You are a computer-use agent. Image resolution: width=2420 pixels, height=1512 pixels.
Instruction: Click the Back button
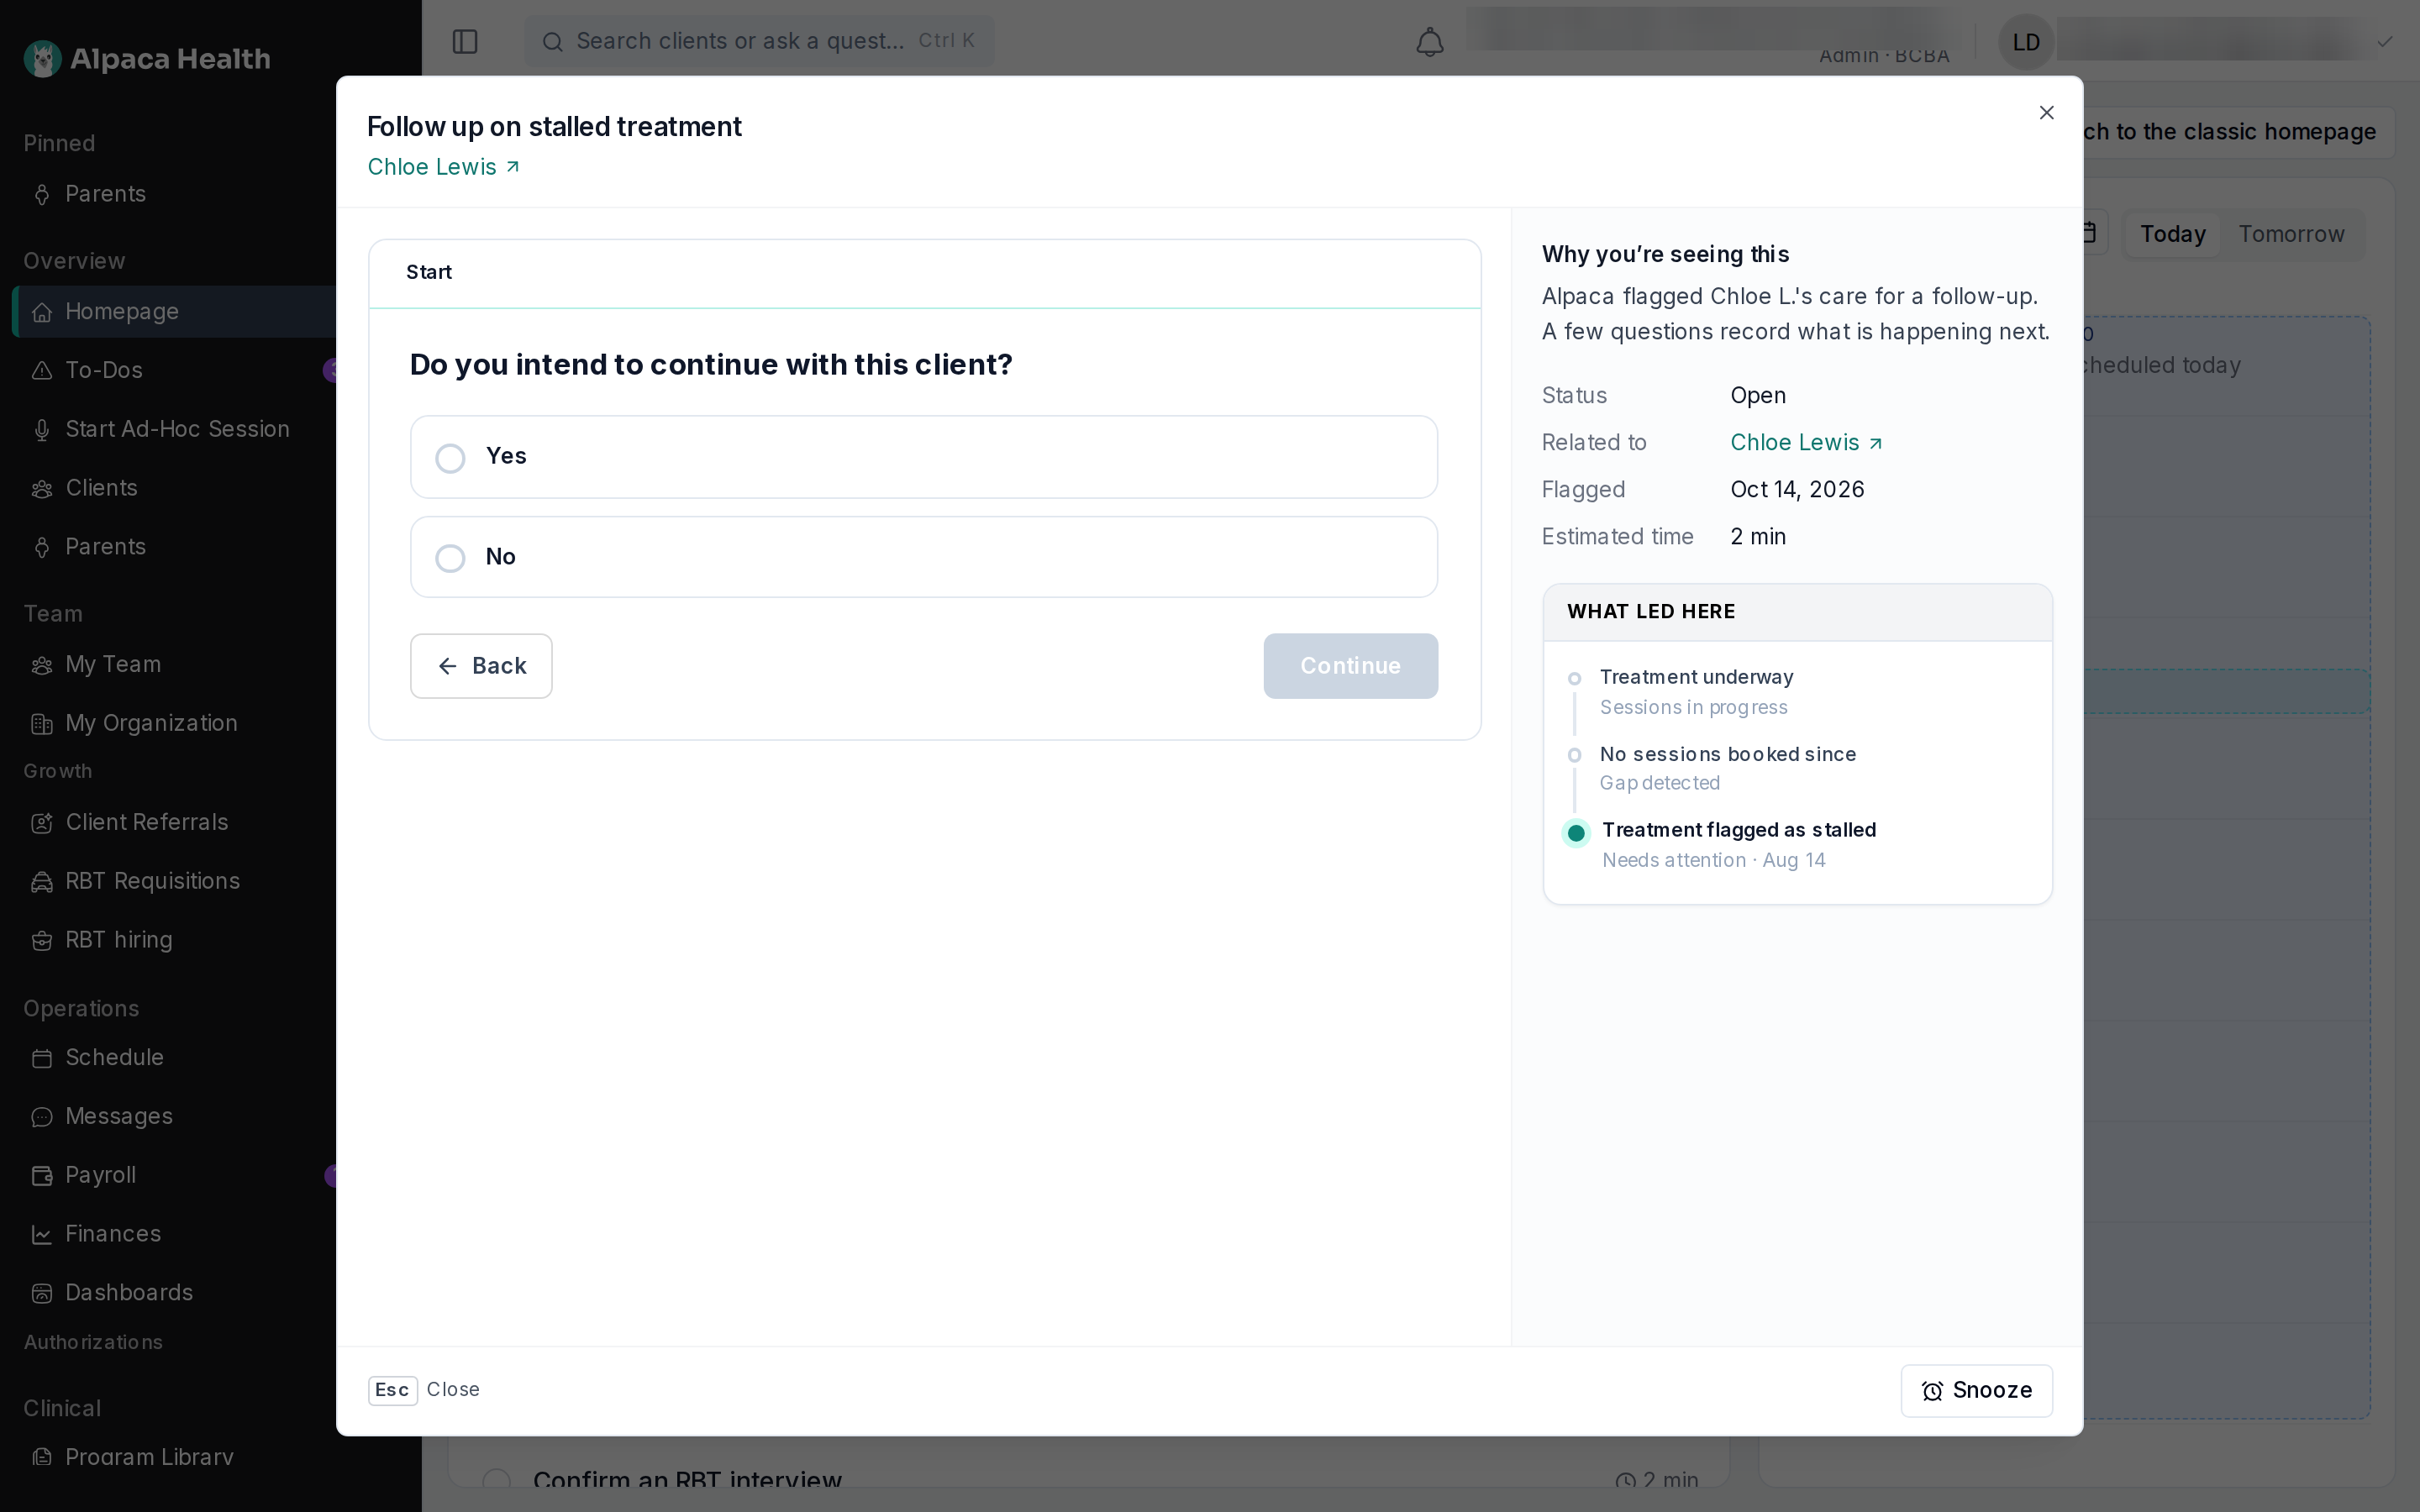tap(481, 666)
